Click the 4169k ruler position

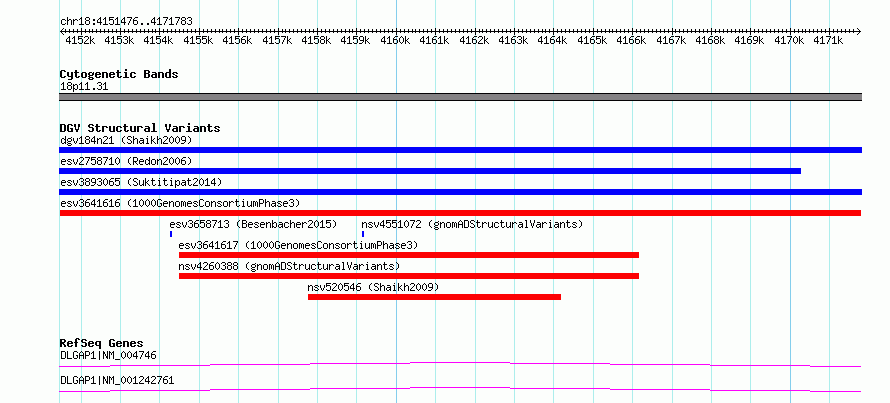click(x=750, y=40)
